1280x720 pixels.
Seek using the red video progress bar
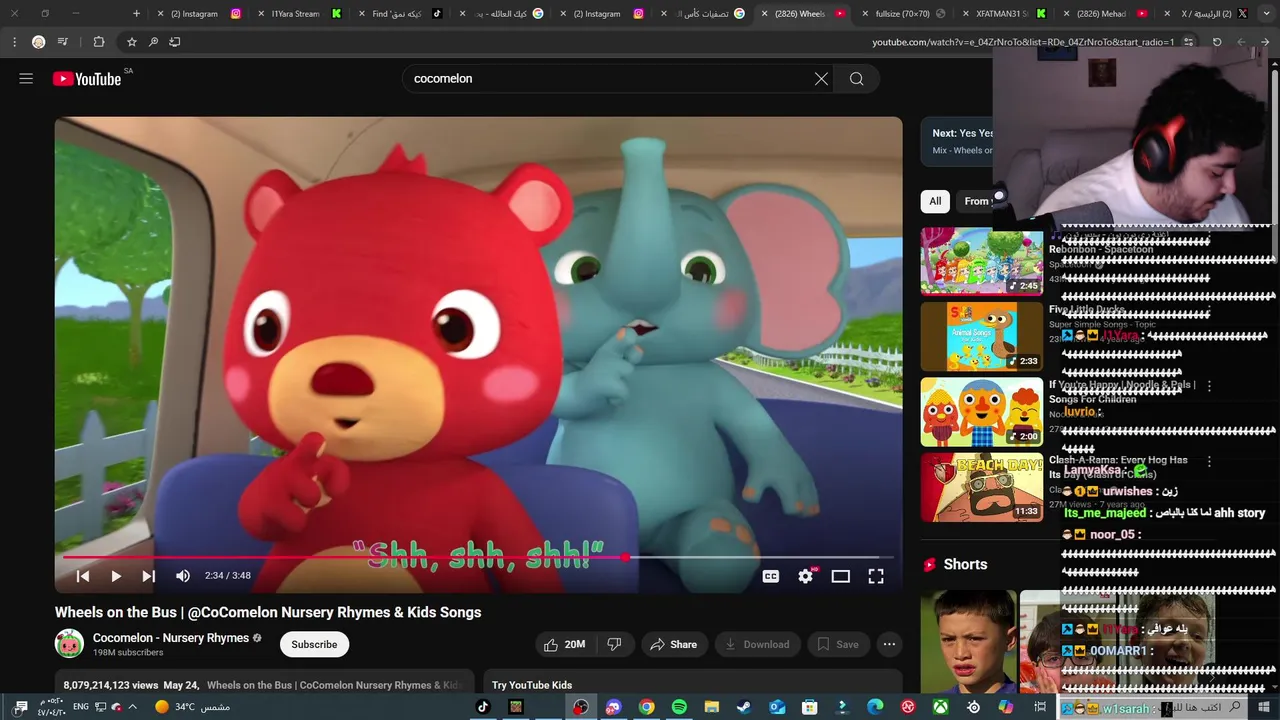[478, 557]
